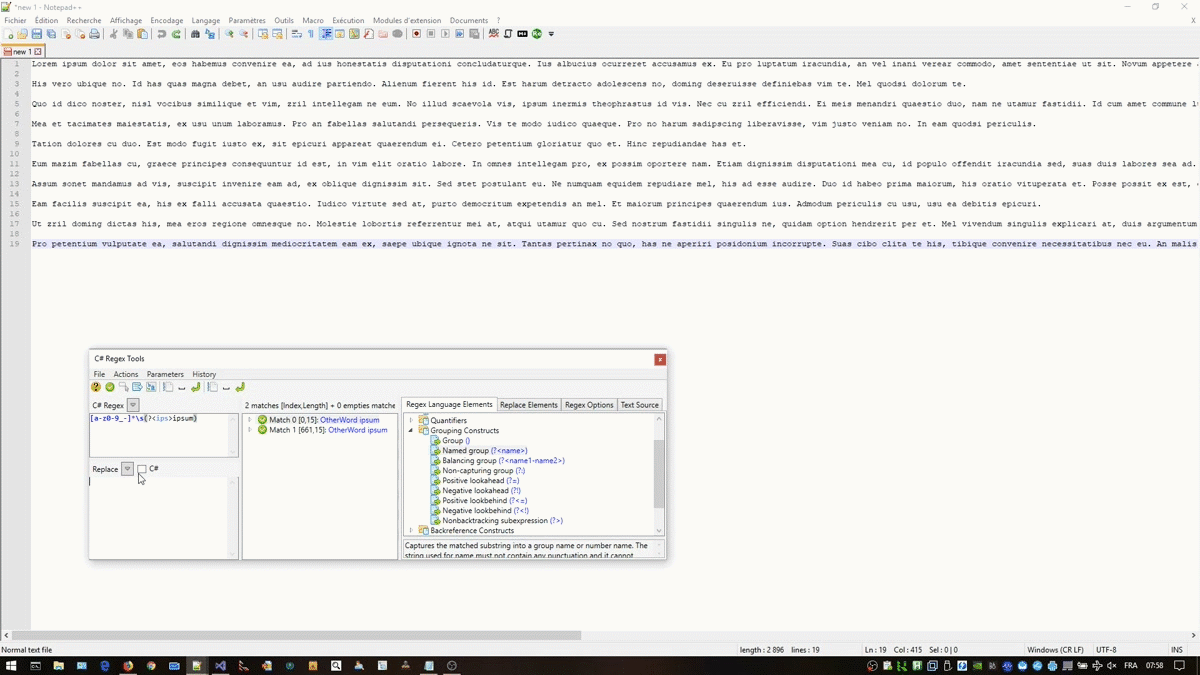Click the green checkmark icon in Regex Tools toolbar

point(110,387)
